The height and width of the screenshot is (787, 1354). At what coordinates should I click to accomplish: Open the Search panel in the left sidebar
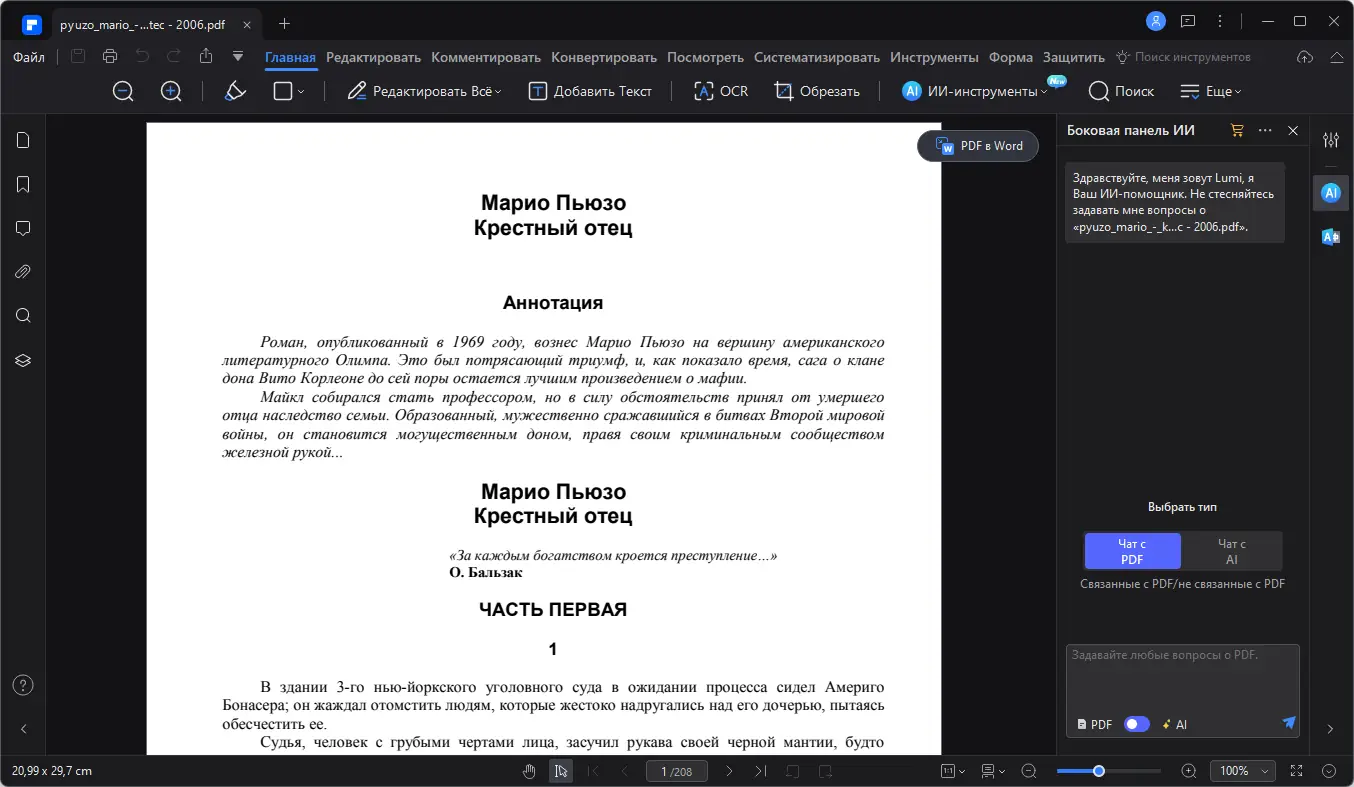click(x=22, y=315)
